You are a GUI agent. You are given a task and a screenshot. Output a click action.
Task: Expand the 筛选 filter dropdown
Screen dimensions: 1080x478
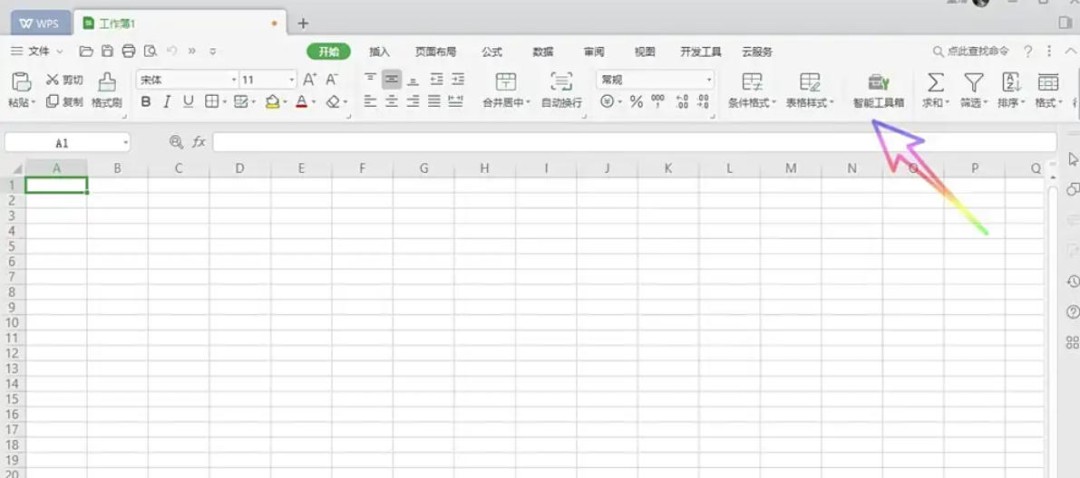985,103
